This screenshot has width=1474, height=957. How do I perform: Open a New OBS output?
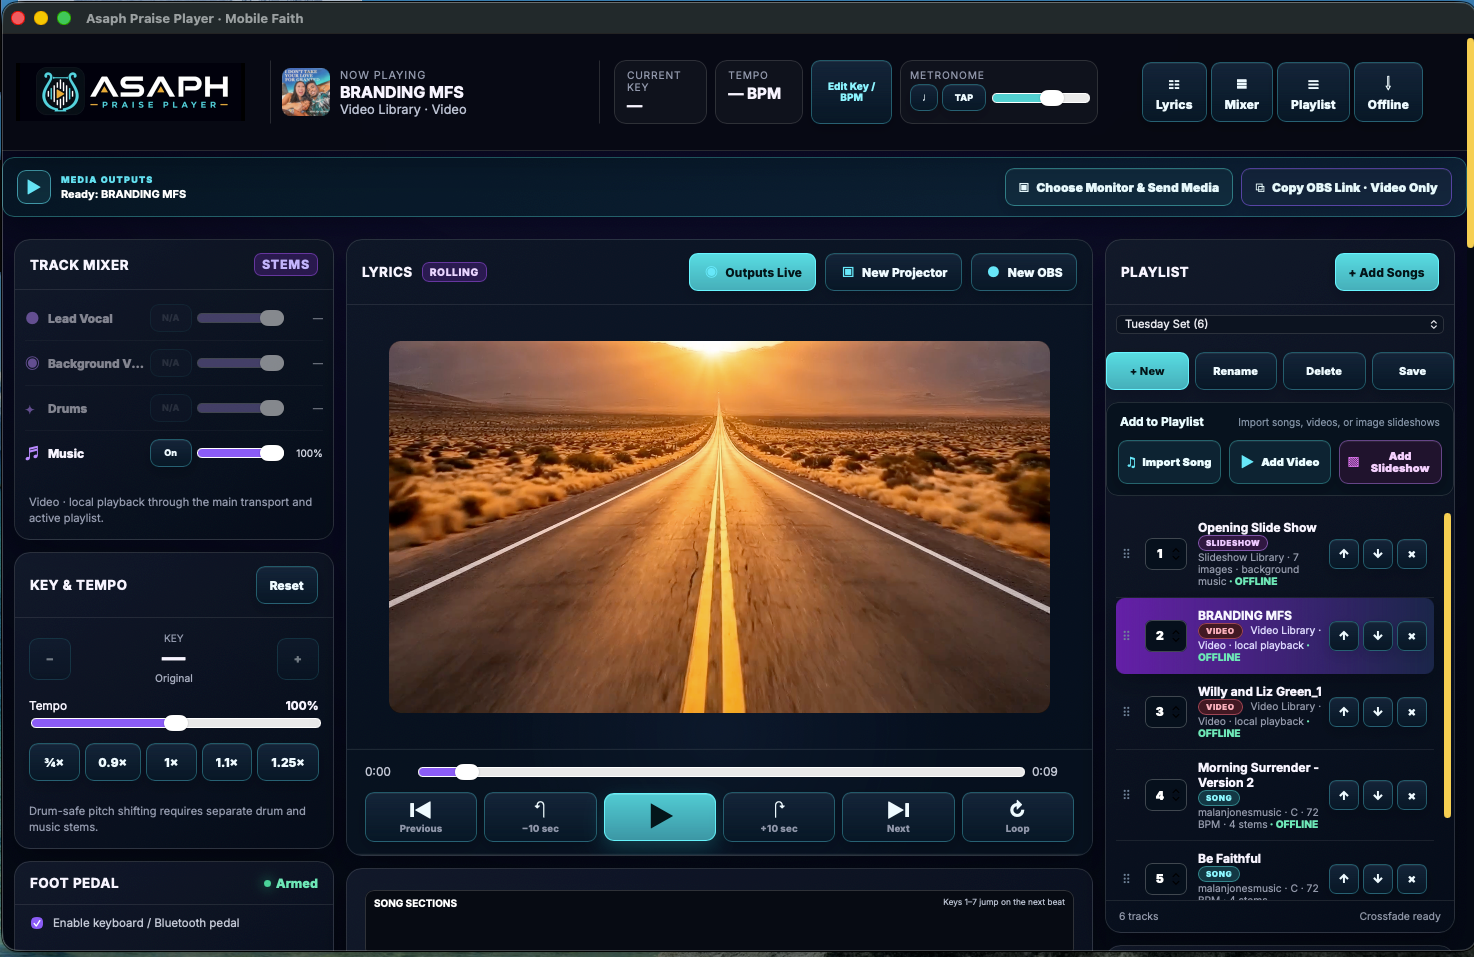(1024, 272)
